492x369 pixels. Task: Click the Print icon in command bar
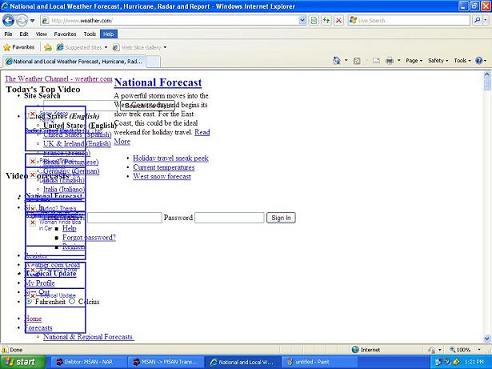pyautogui.click(x=389, y=61)
